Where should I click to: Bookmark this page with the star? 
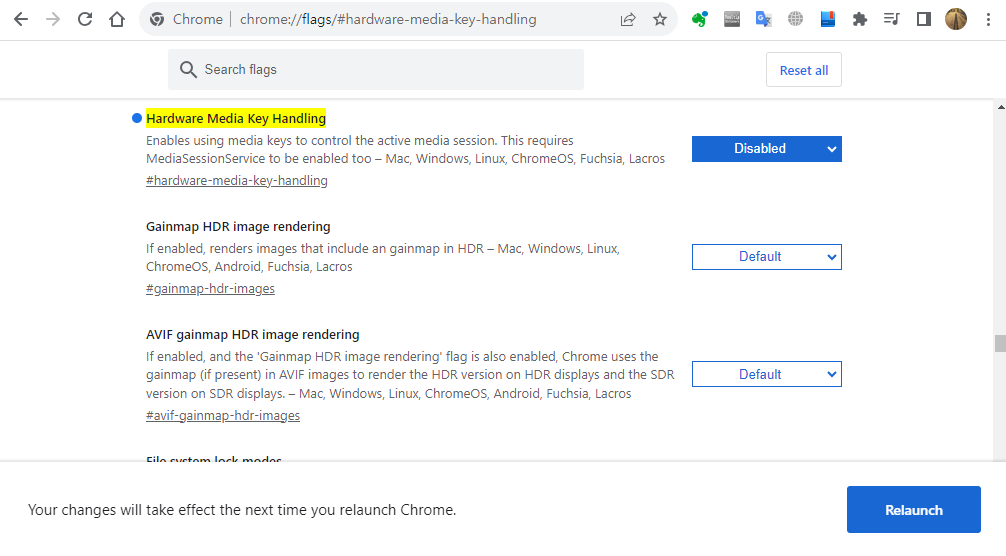click(660, 19)
